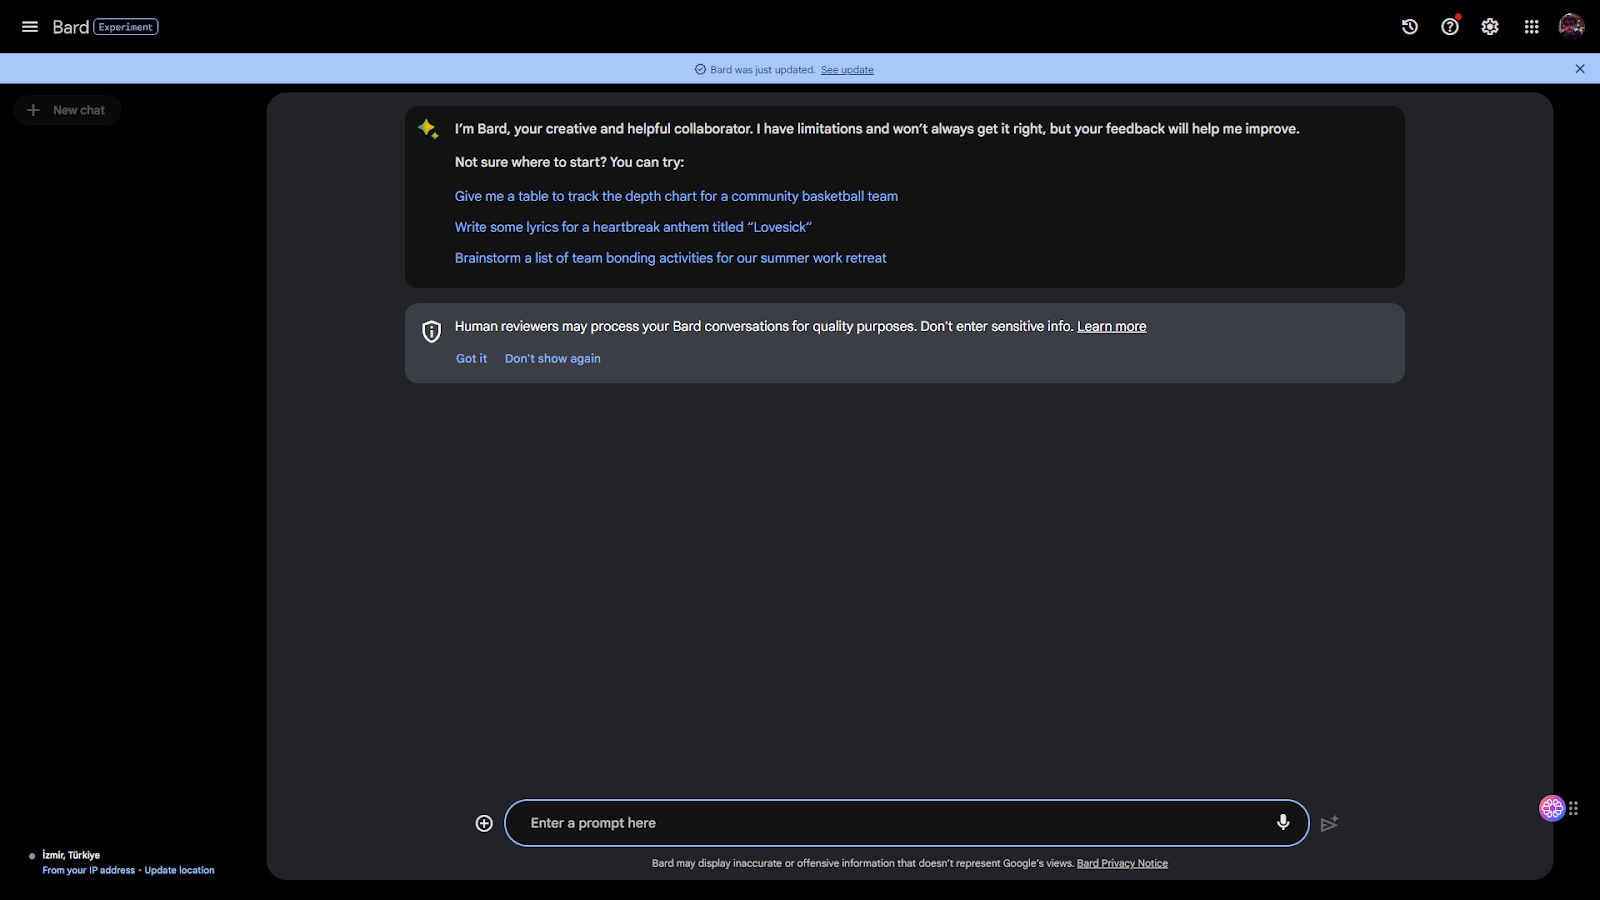Click the Bard logo title
The height and width of the screenshot is (900, 1600).
click(x=71, y=27)
